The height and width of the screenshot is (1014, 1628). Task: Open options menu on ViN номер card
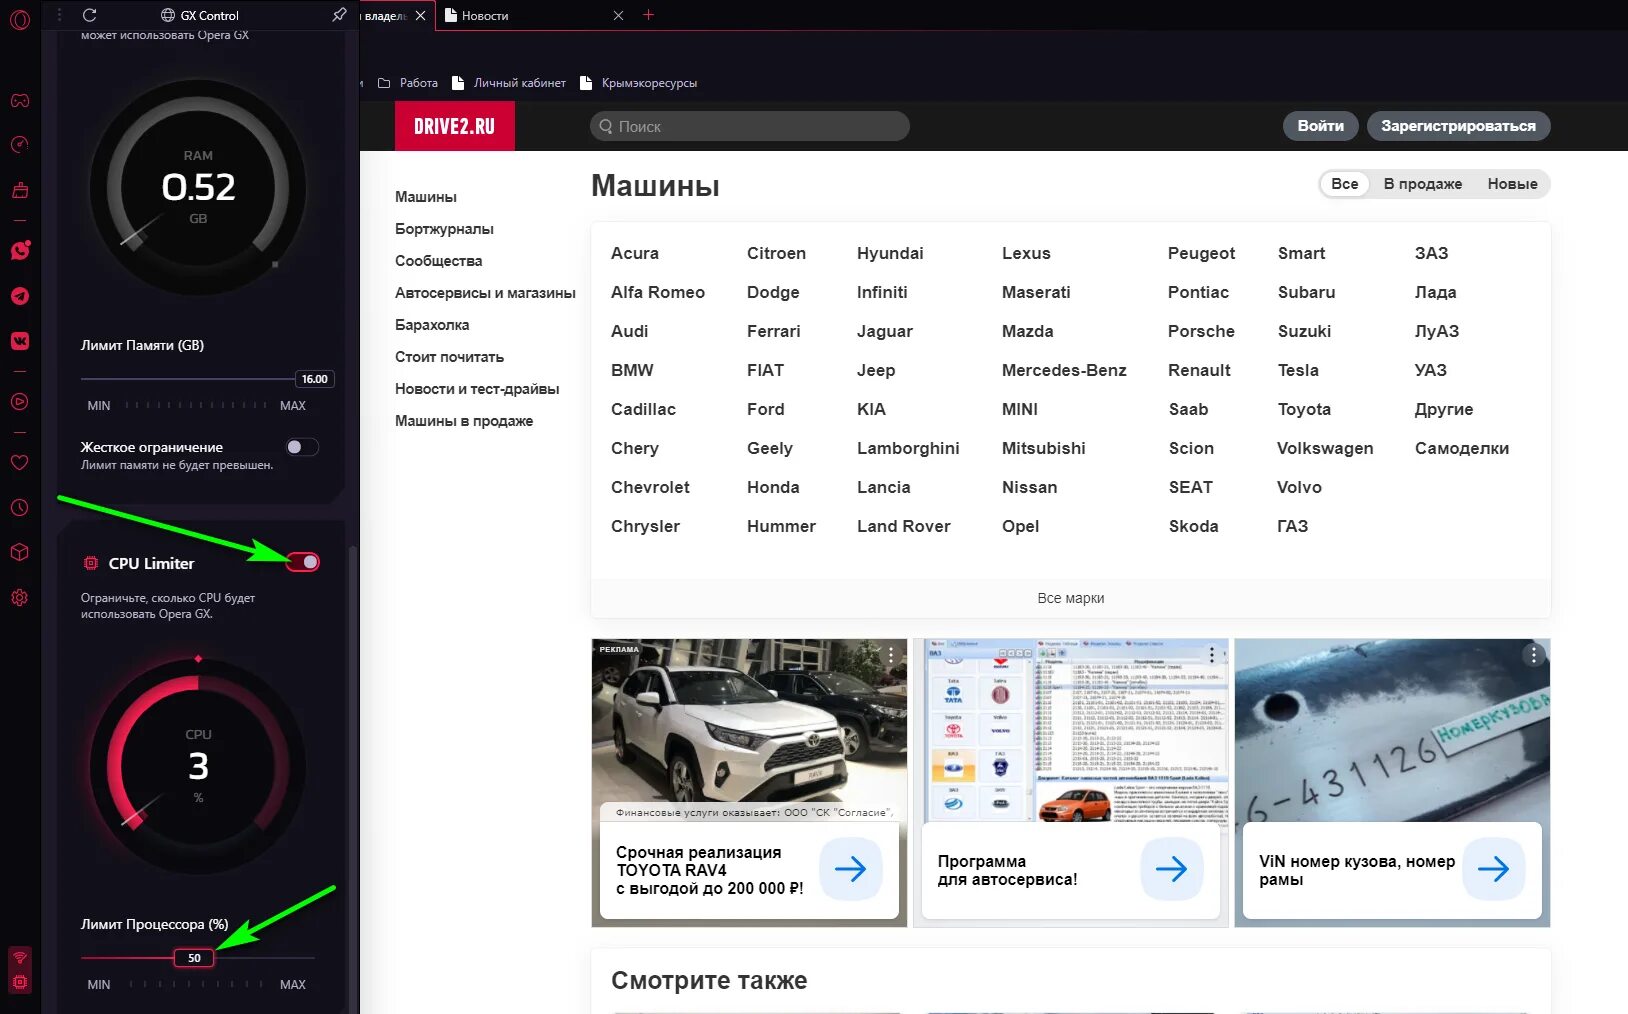[x=1534, y=655]
